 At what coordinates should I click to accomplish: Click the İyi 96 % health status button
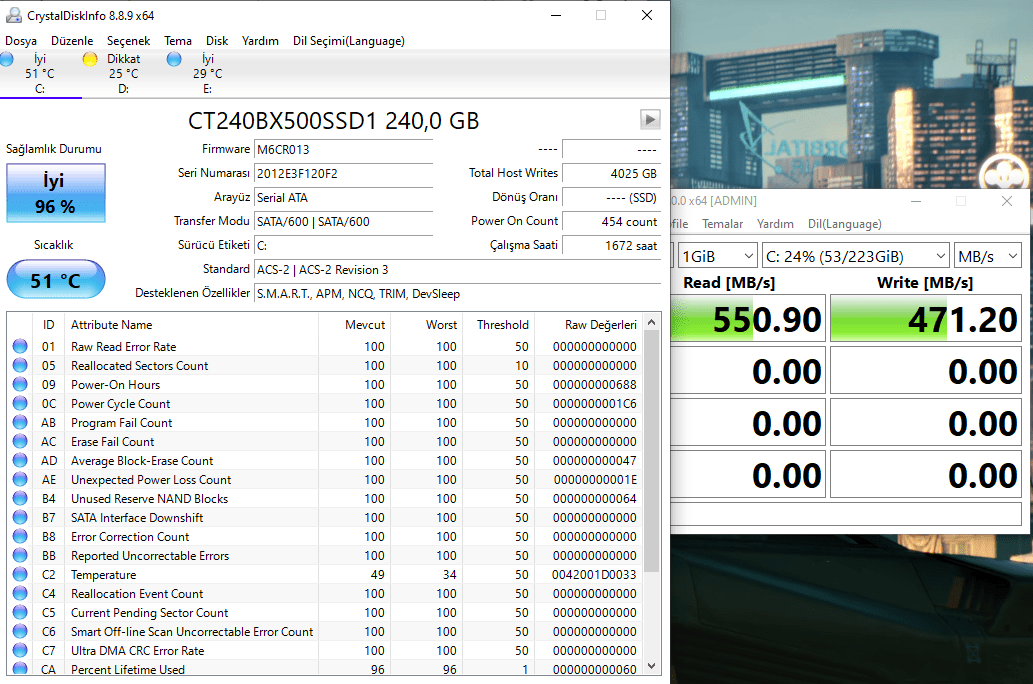pos(56,193)
